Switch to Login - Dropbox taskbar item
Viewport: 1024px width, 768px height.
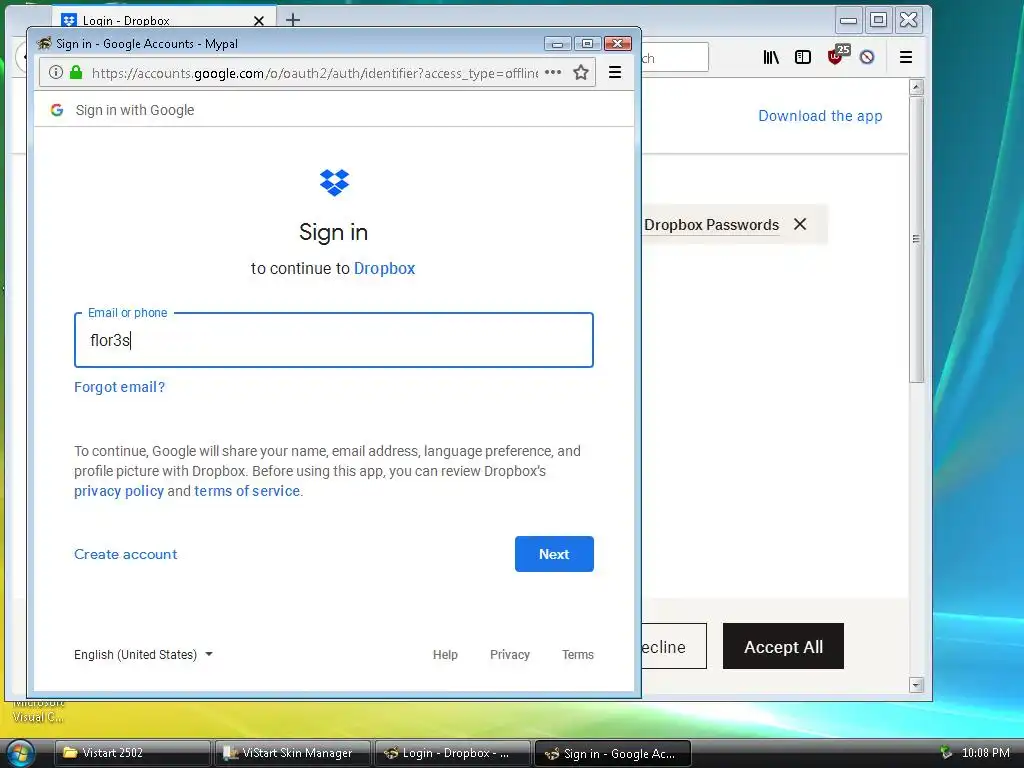coord(453,753)
